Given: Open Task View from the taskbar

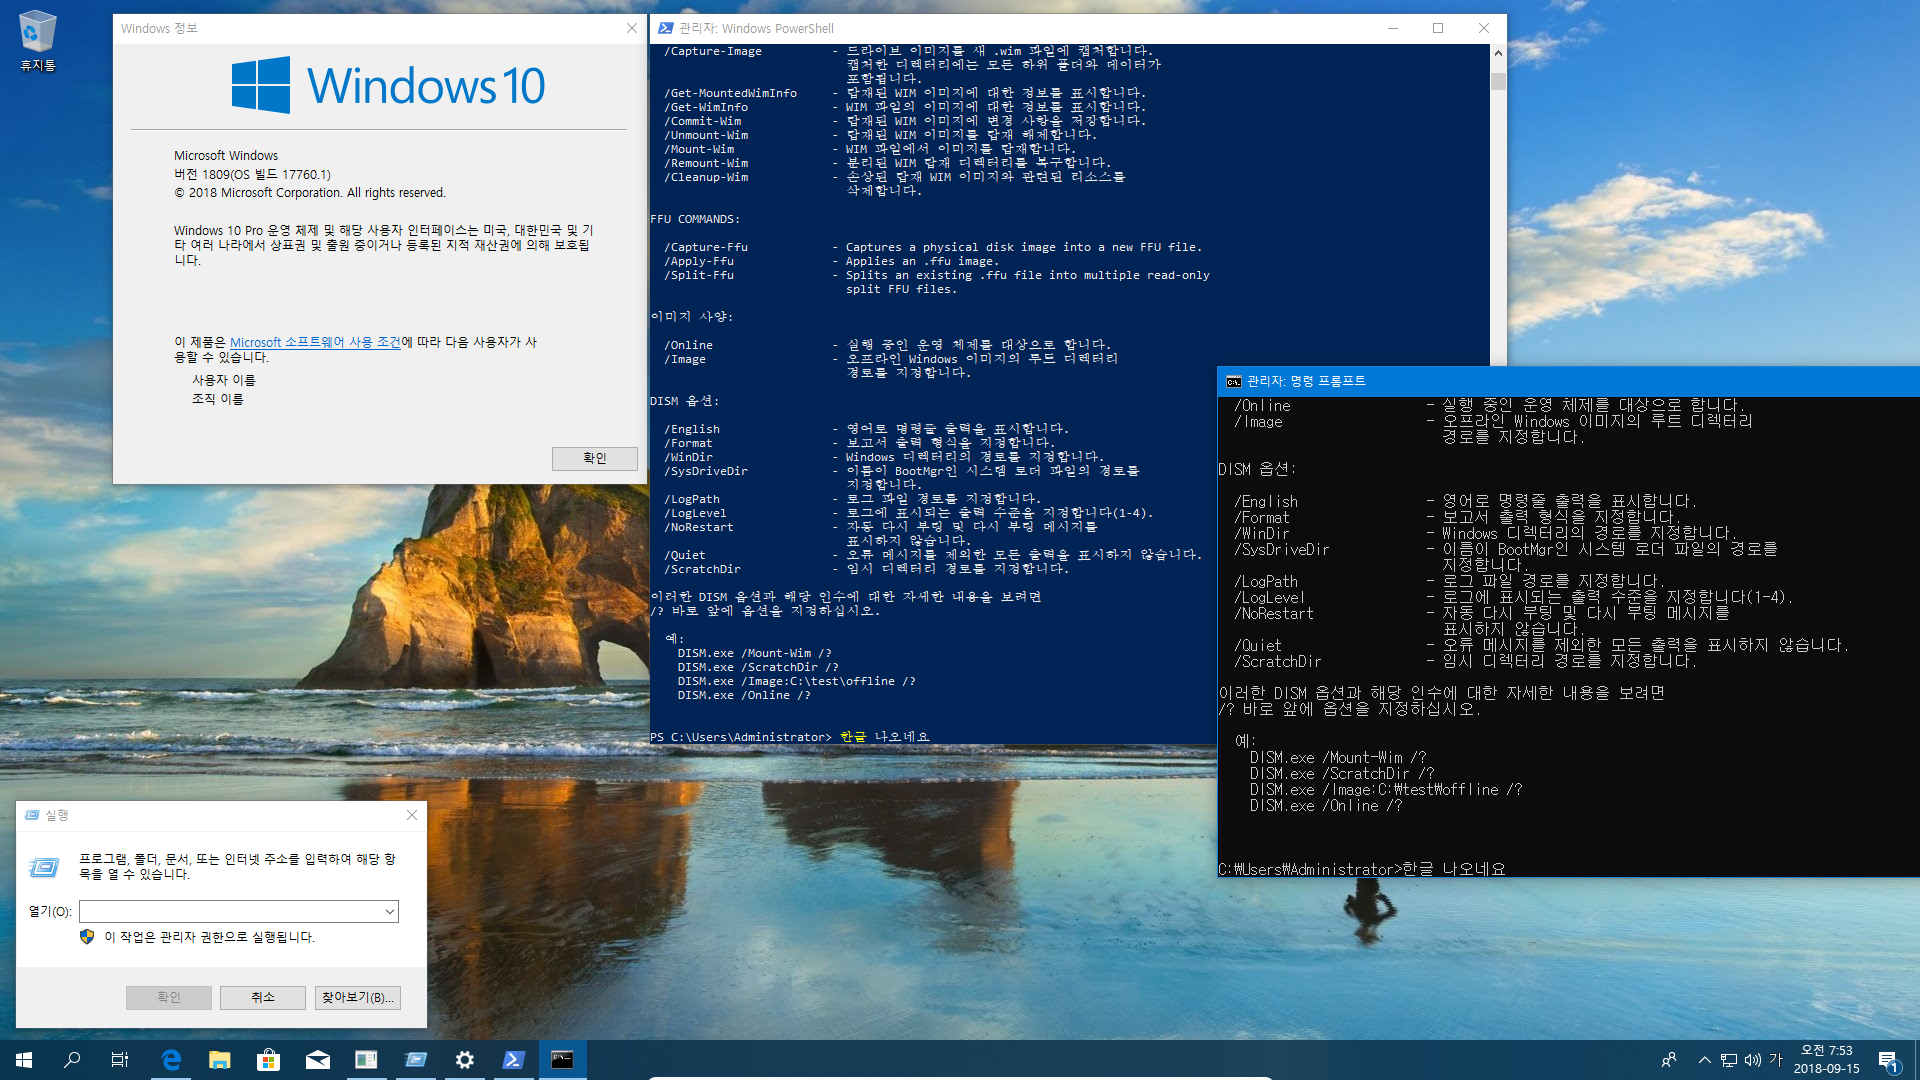Looking at the screenshot, I should coord(120,1060).
